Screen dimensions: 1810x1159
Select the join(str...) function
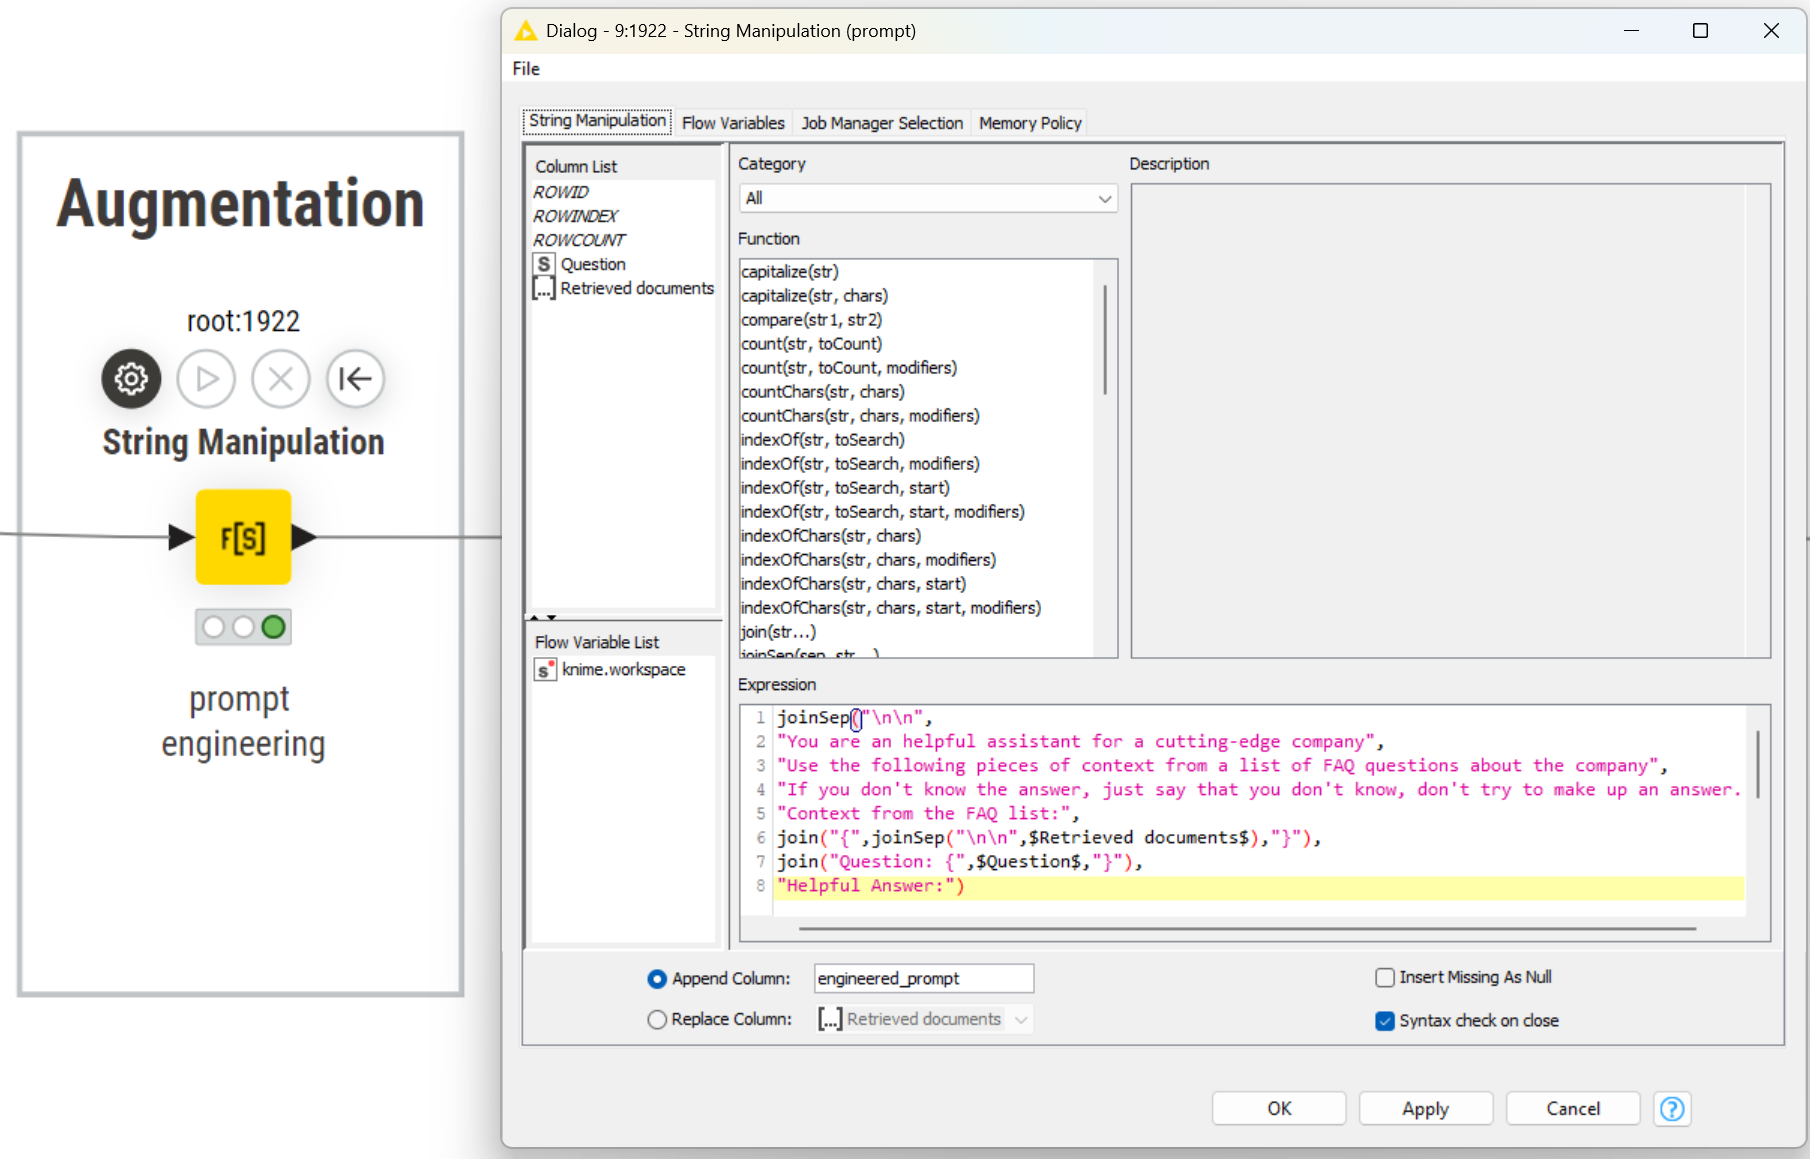(778, 631)
